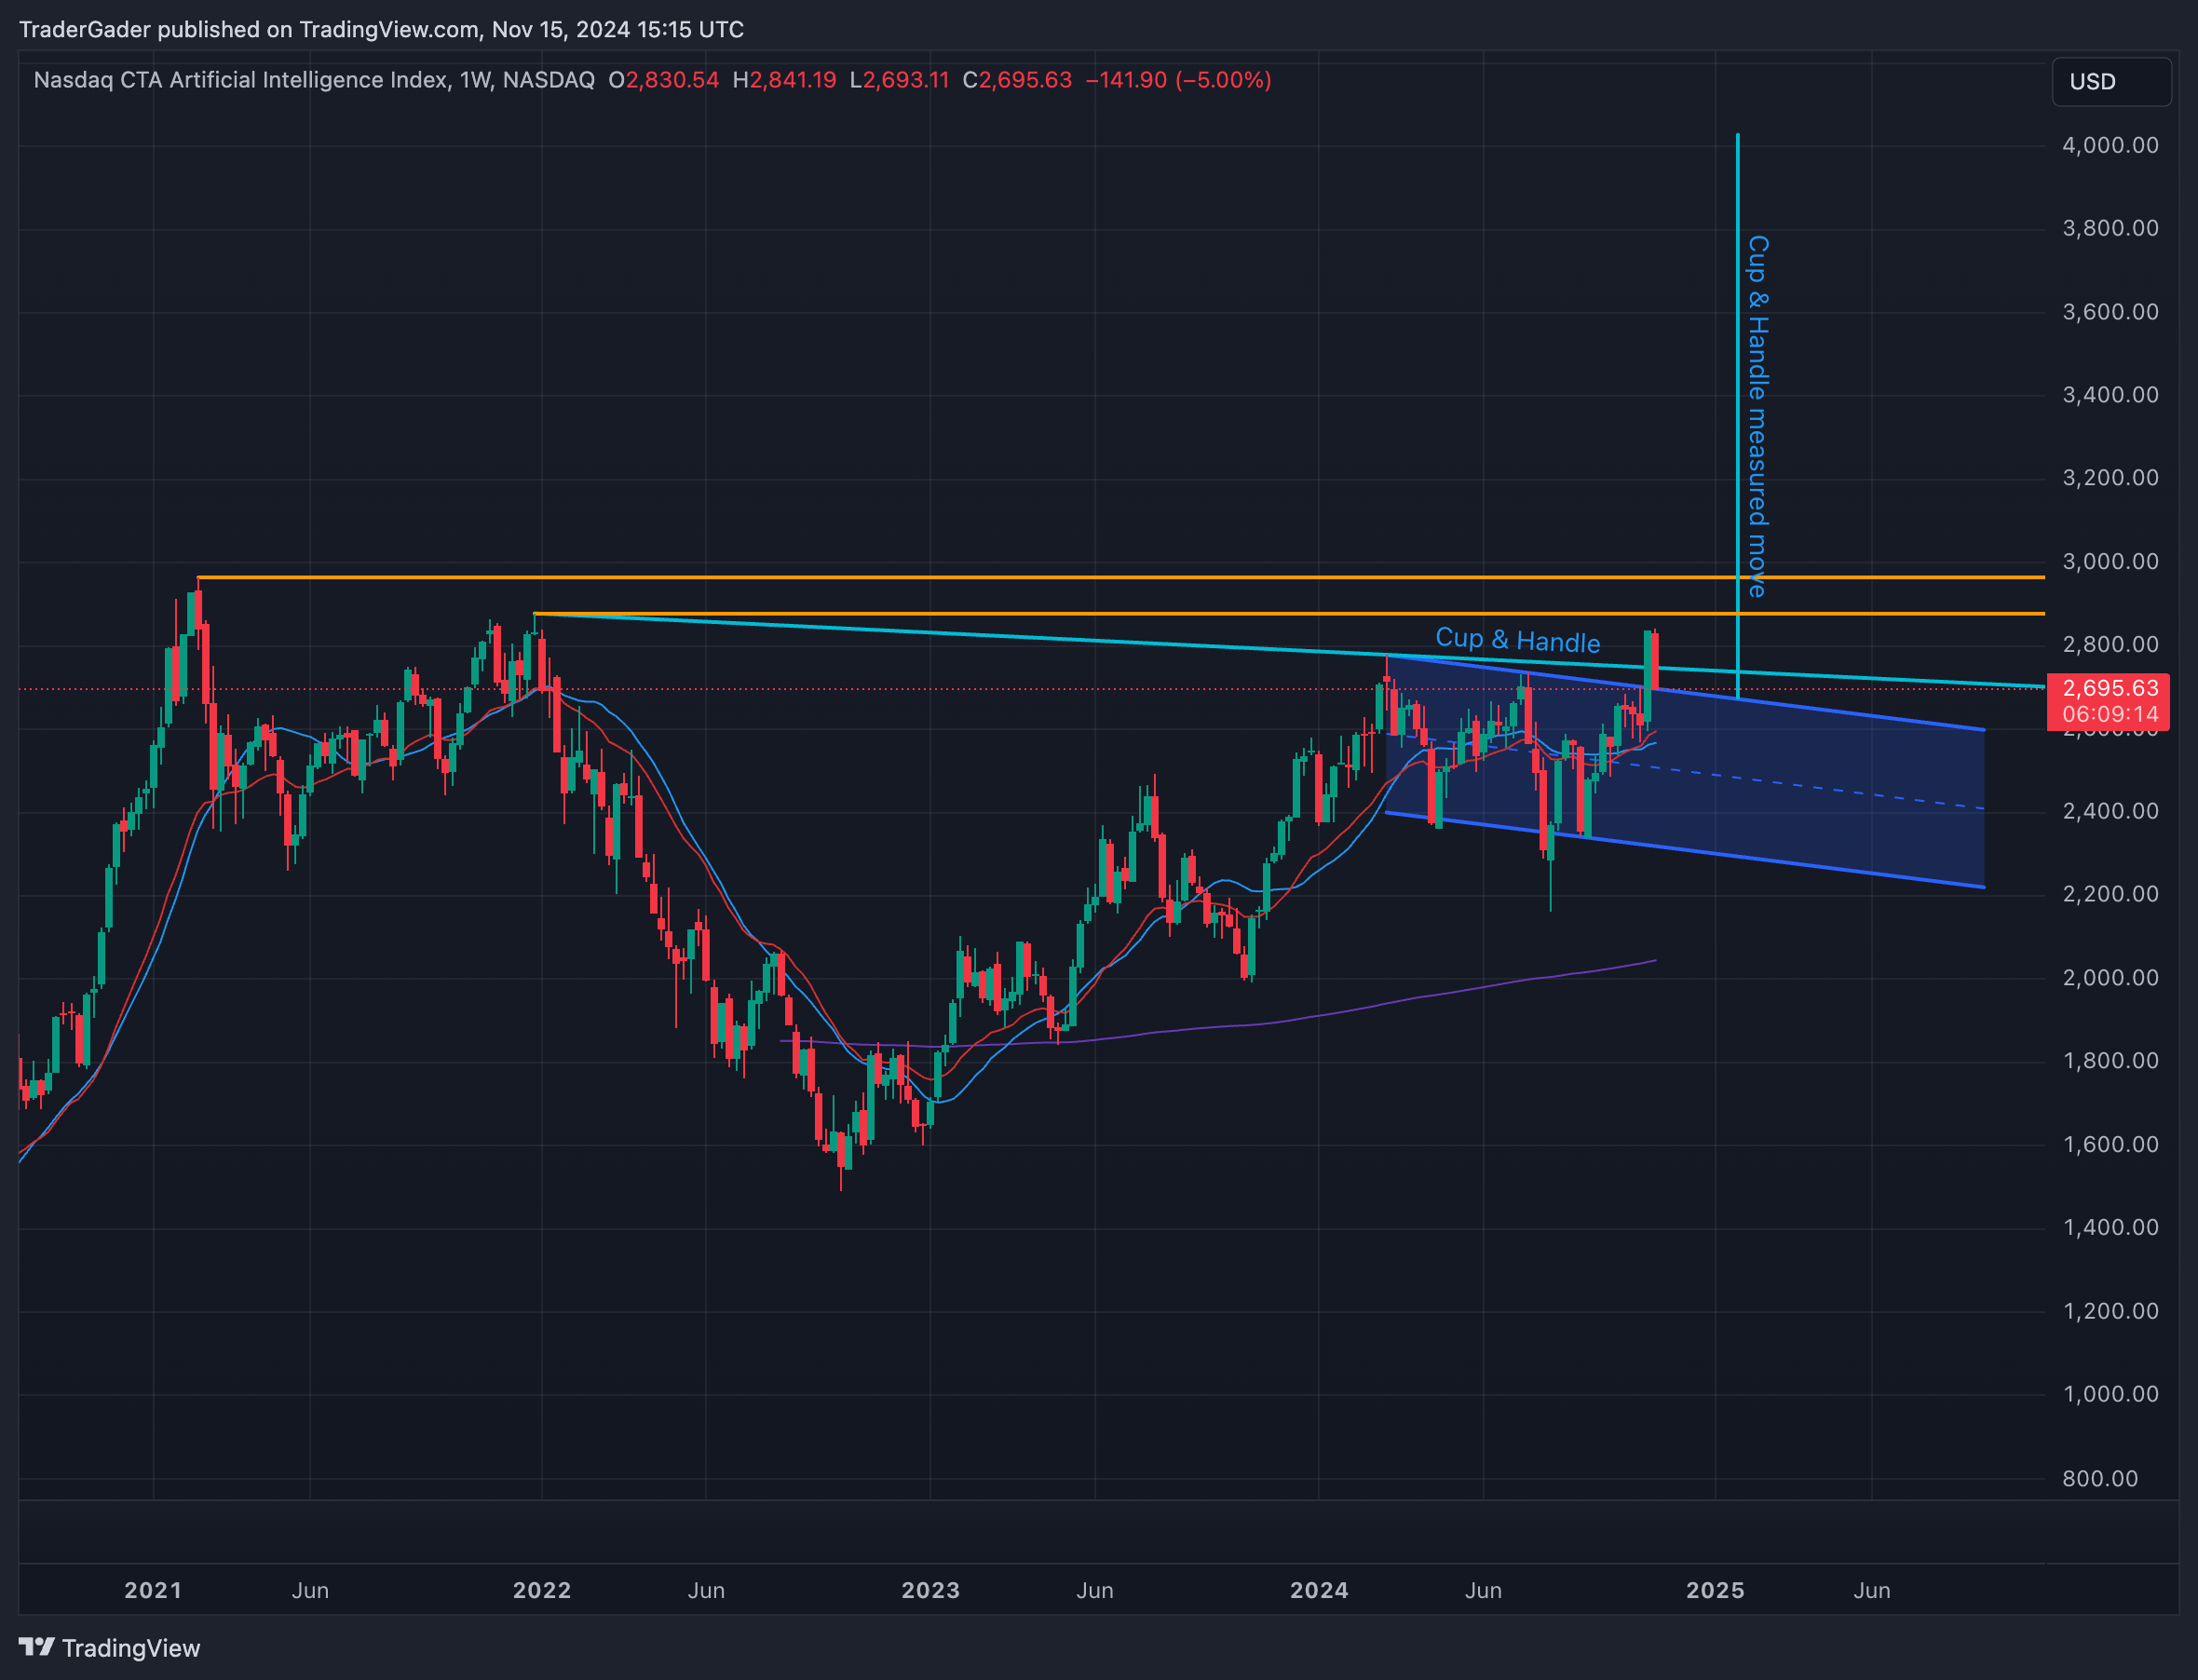Screen dimensions: 2198x1680
Task: Click the 2,400.00 price axis label
Action: [x=2110, y=811]
